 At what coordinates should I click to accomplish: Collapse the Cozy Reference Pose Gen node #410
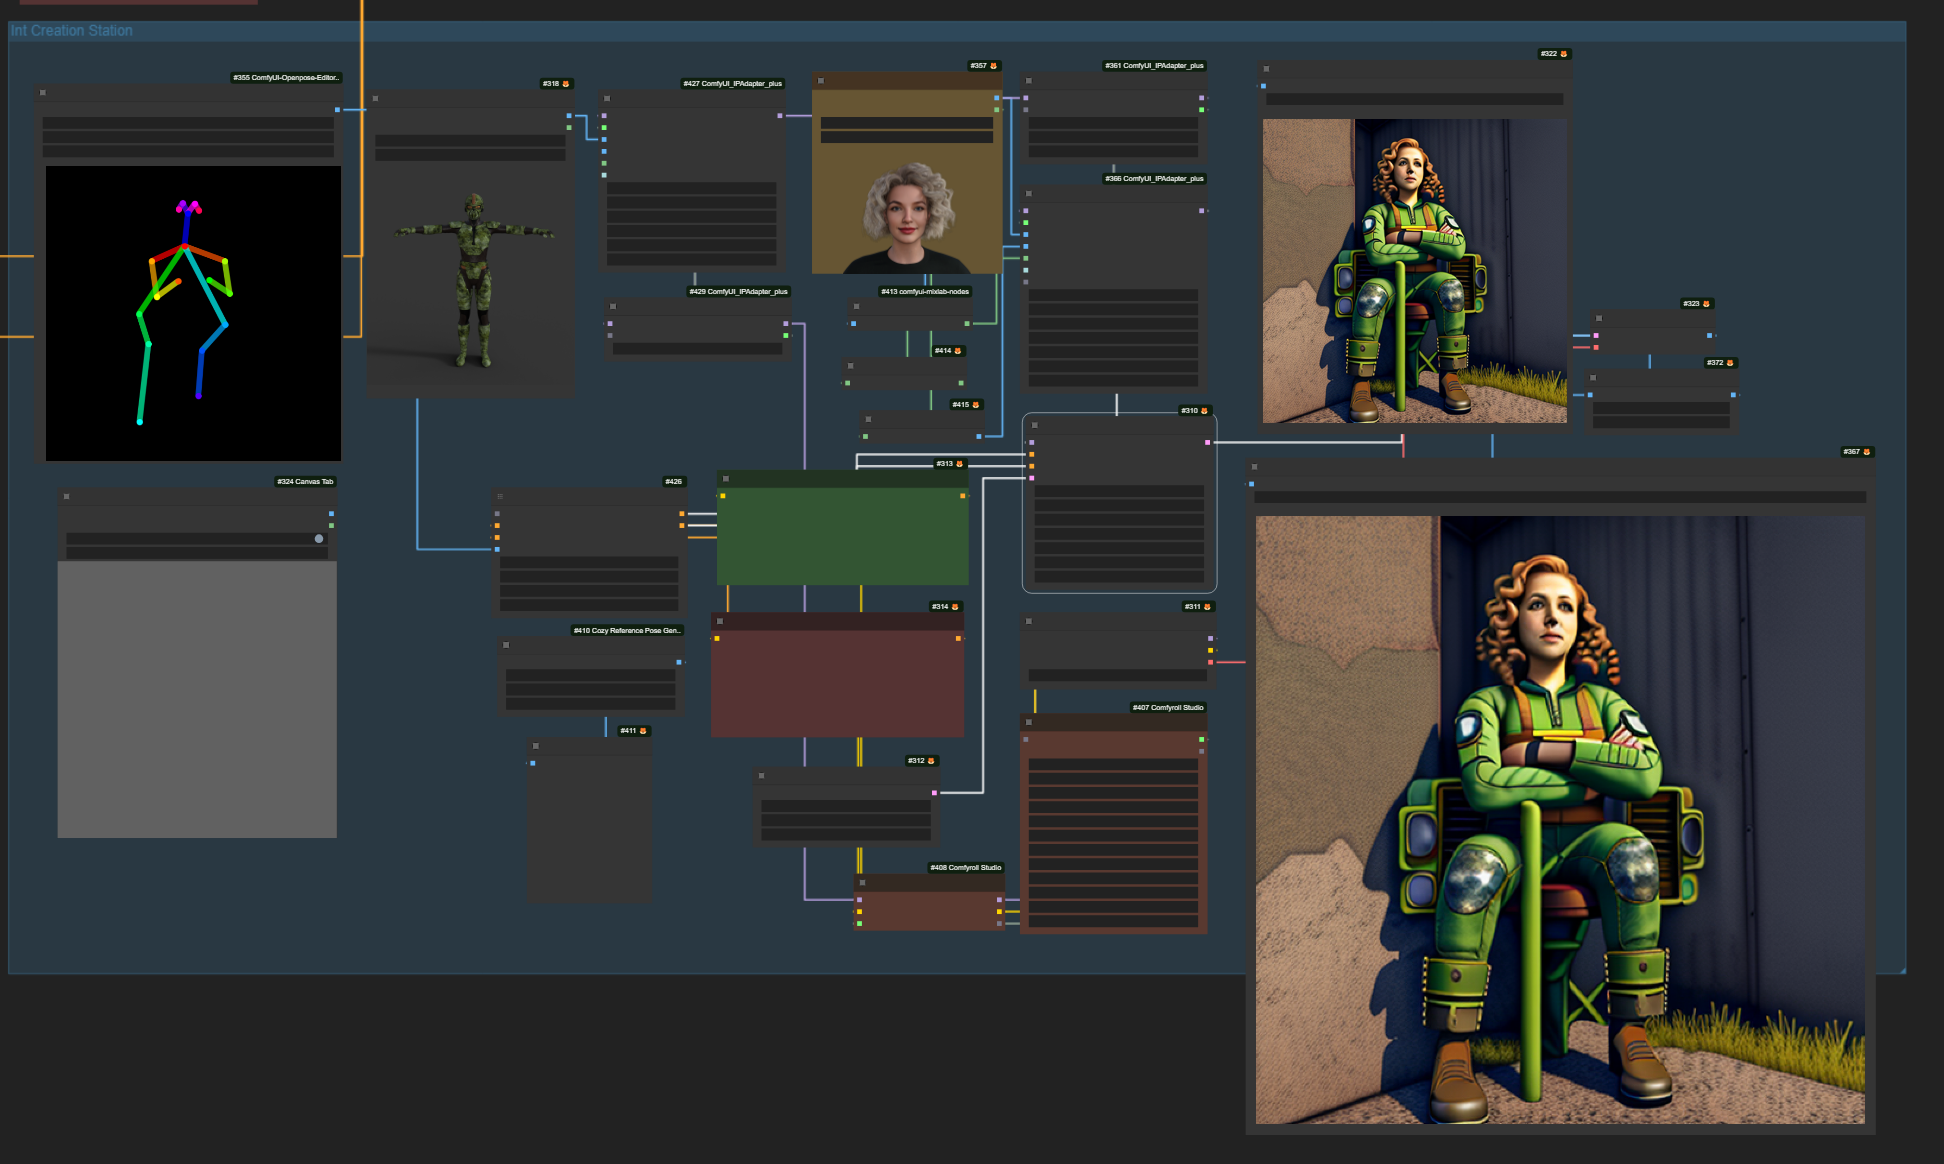point(506,645)
